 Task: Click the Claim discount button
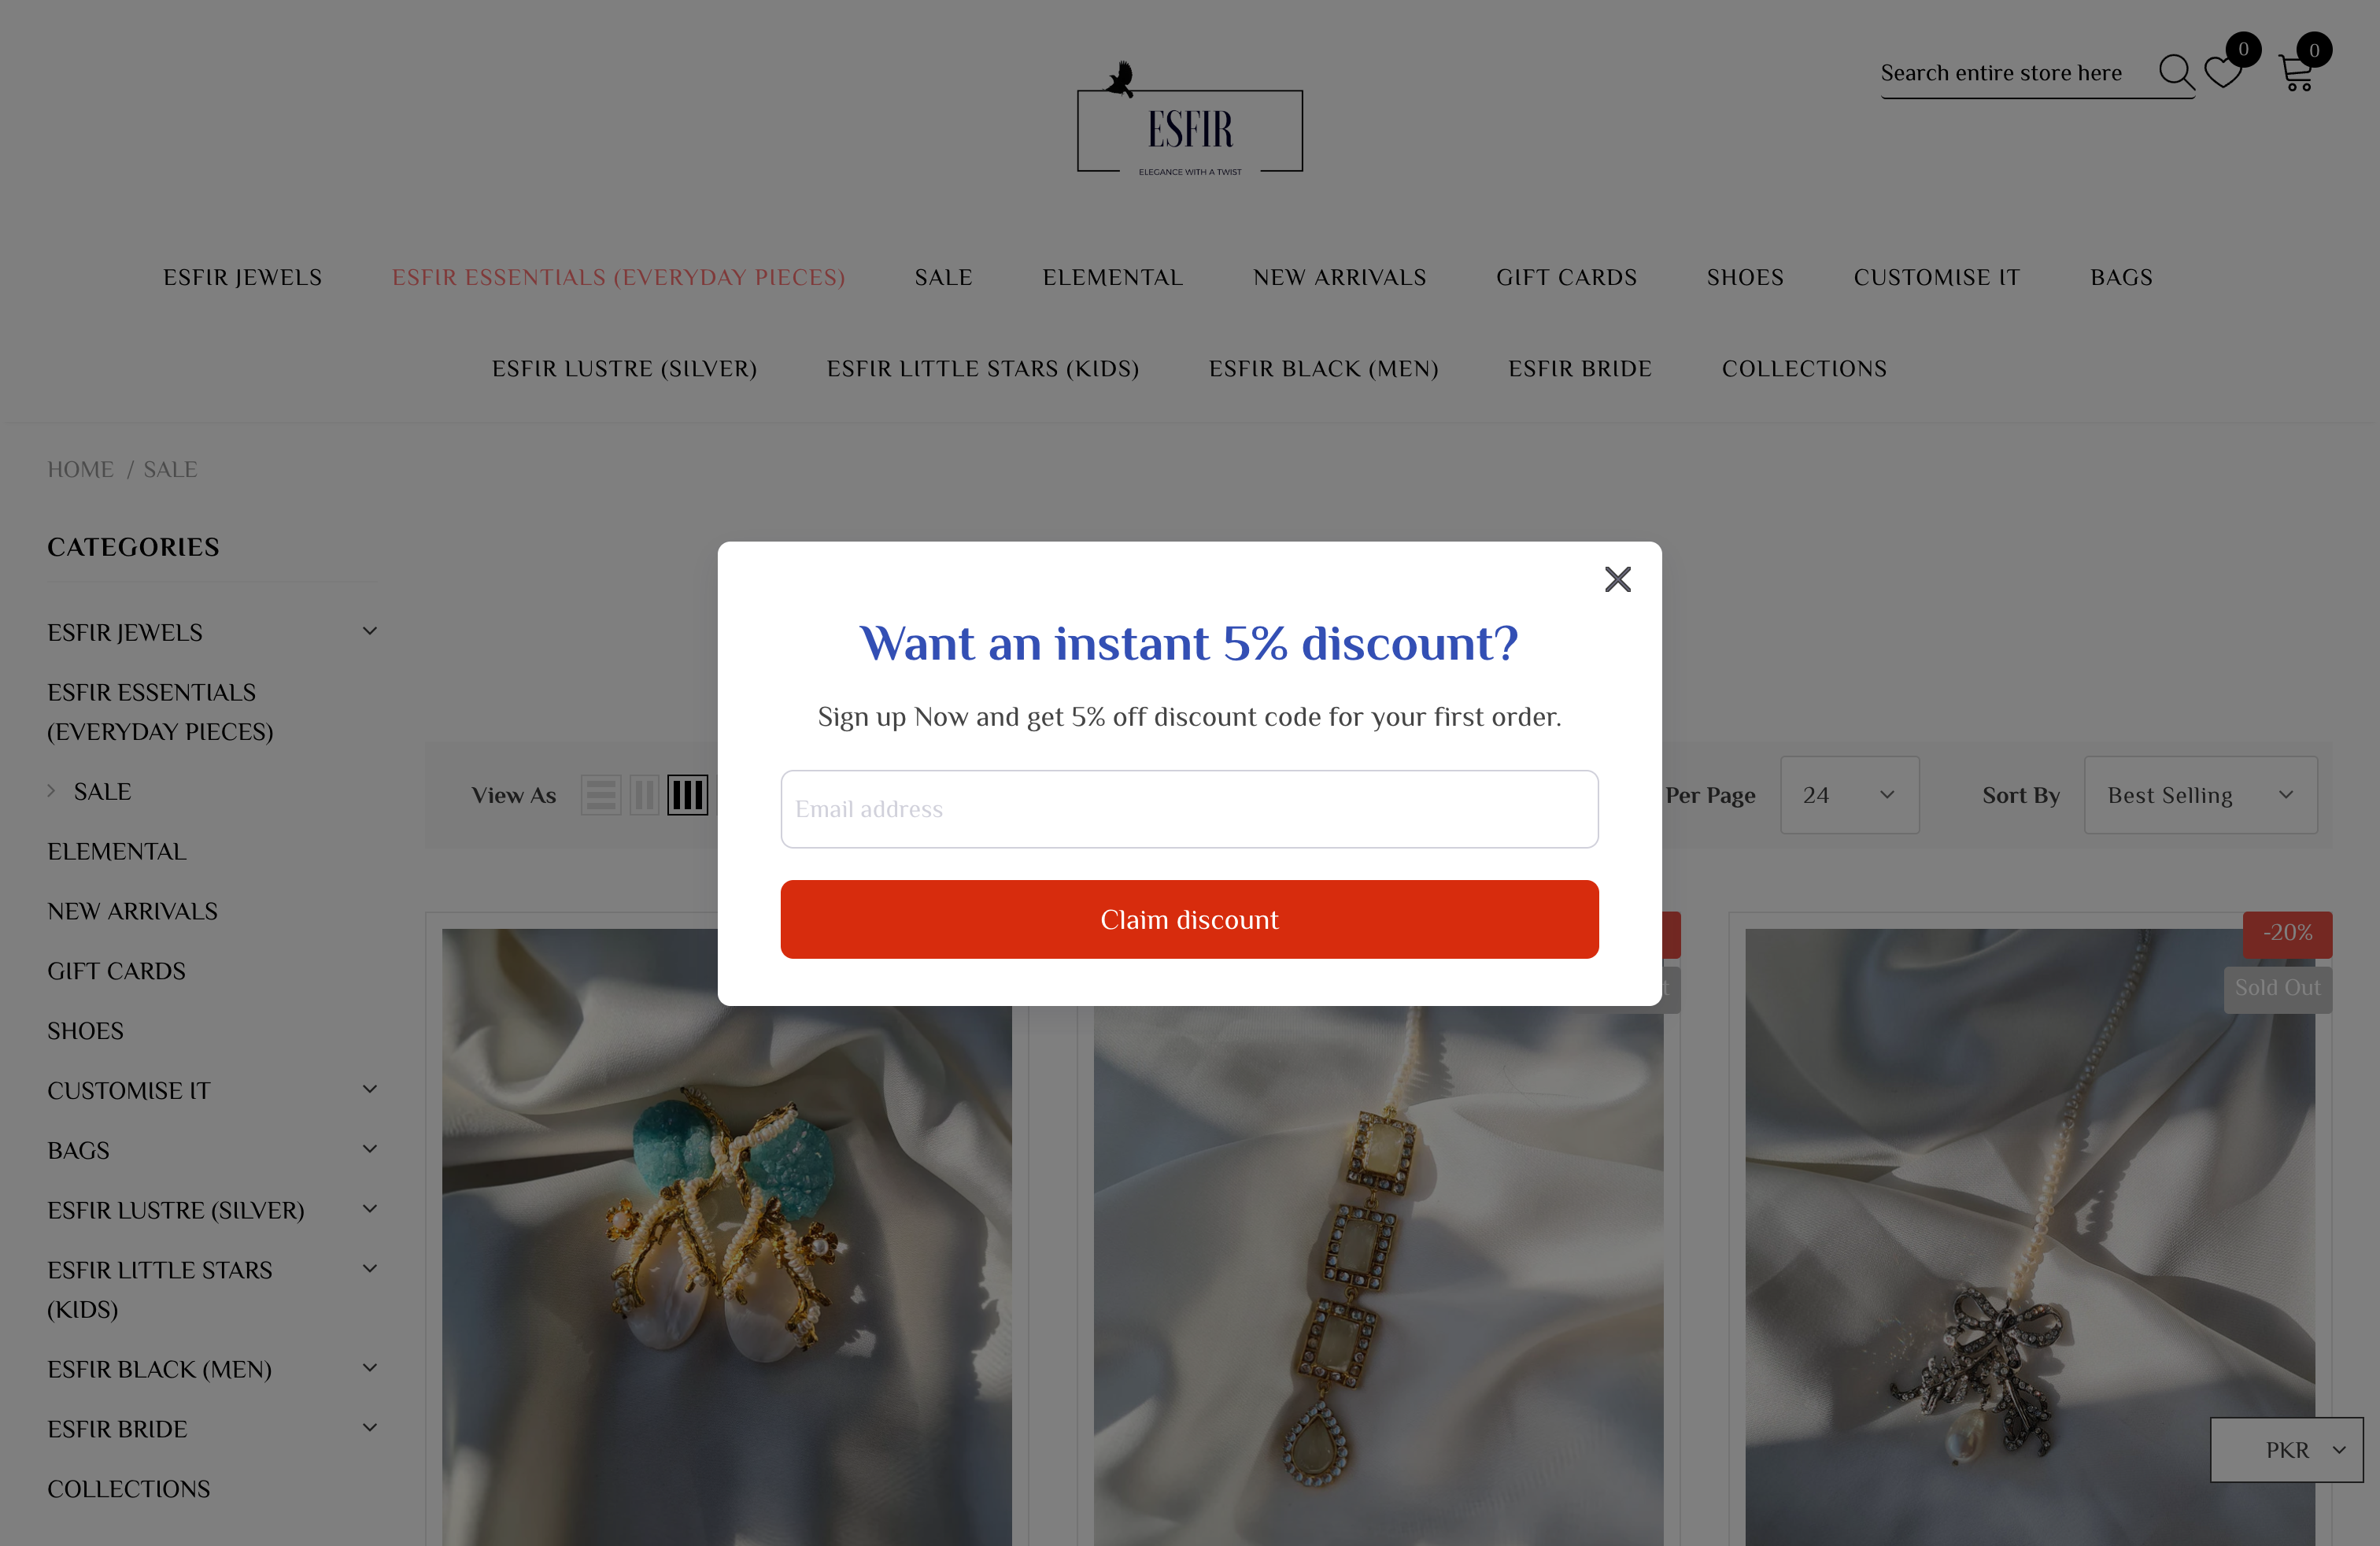click(1189, 919)
